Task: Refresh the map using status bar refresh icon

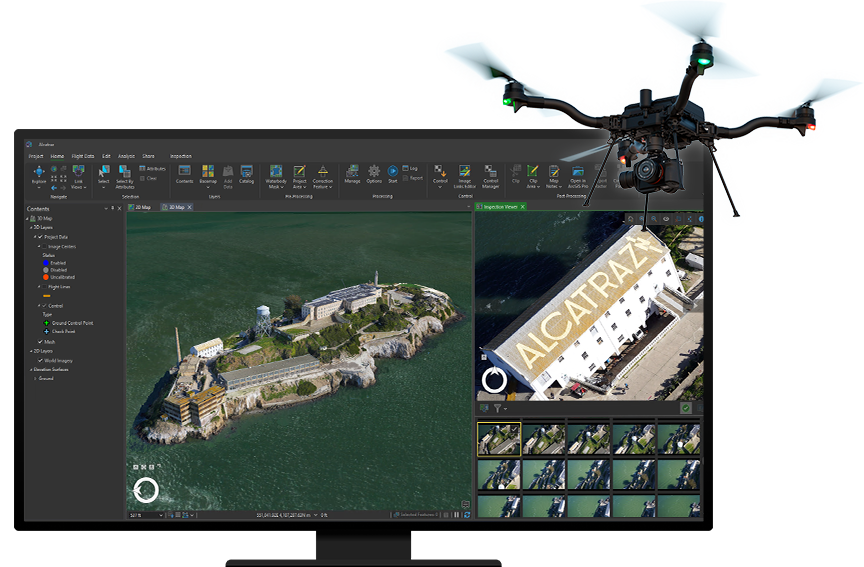Action: point(467,515)
